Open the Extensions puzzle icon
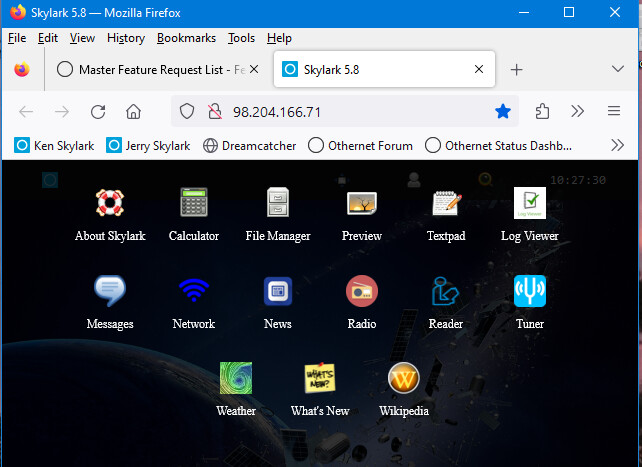This screenshot has width=642, height=467. [x=542, y=111]
